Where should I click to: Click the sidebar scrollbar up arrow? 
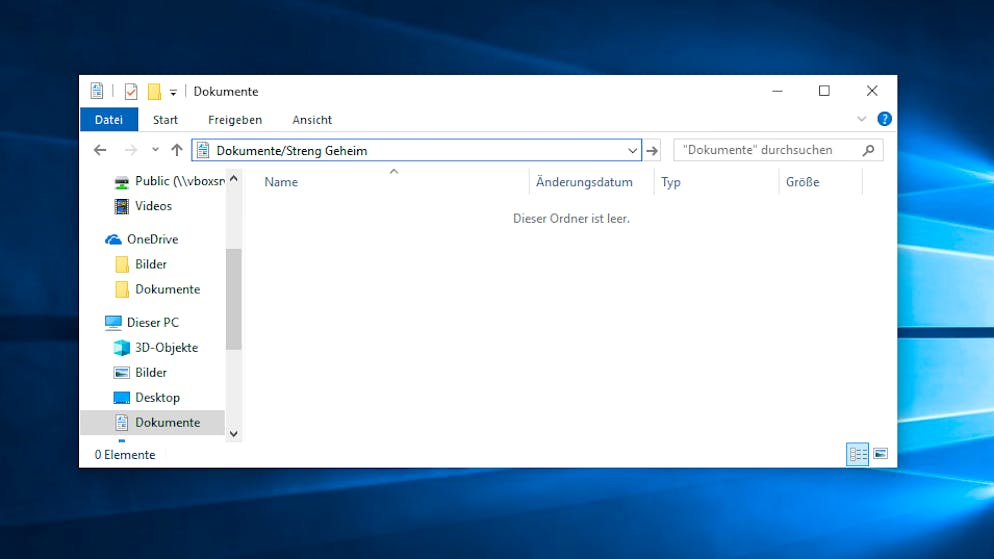click(234, 179)
